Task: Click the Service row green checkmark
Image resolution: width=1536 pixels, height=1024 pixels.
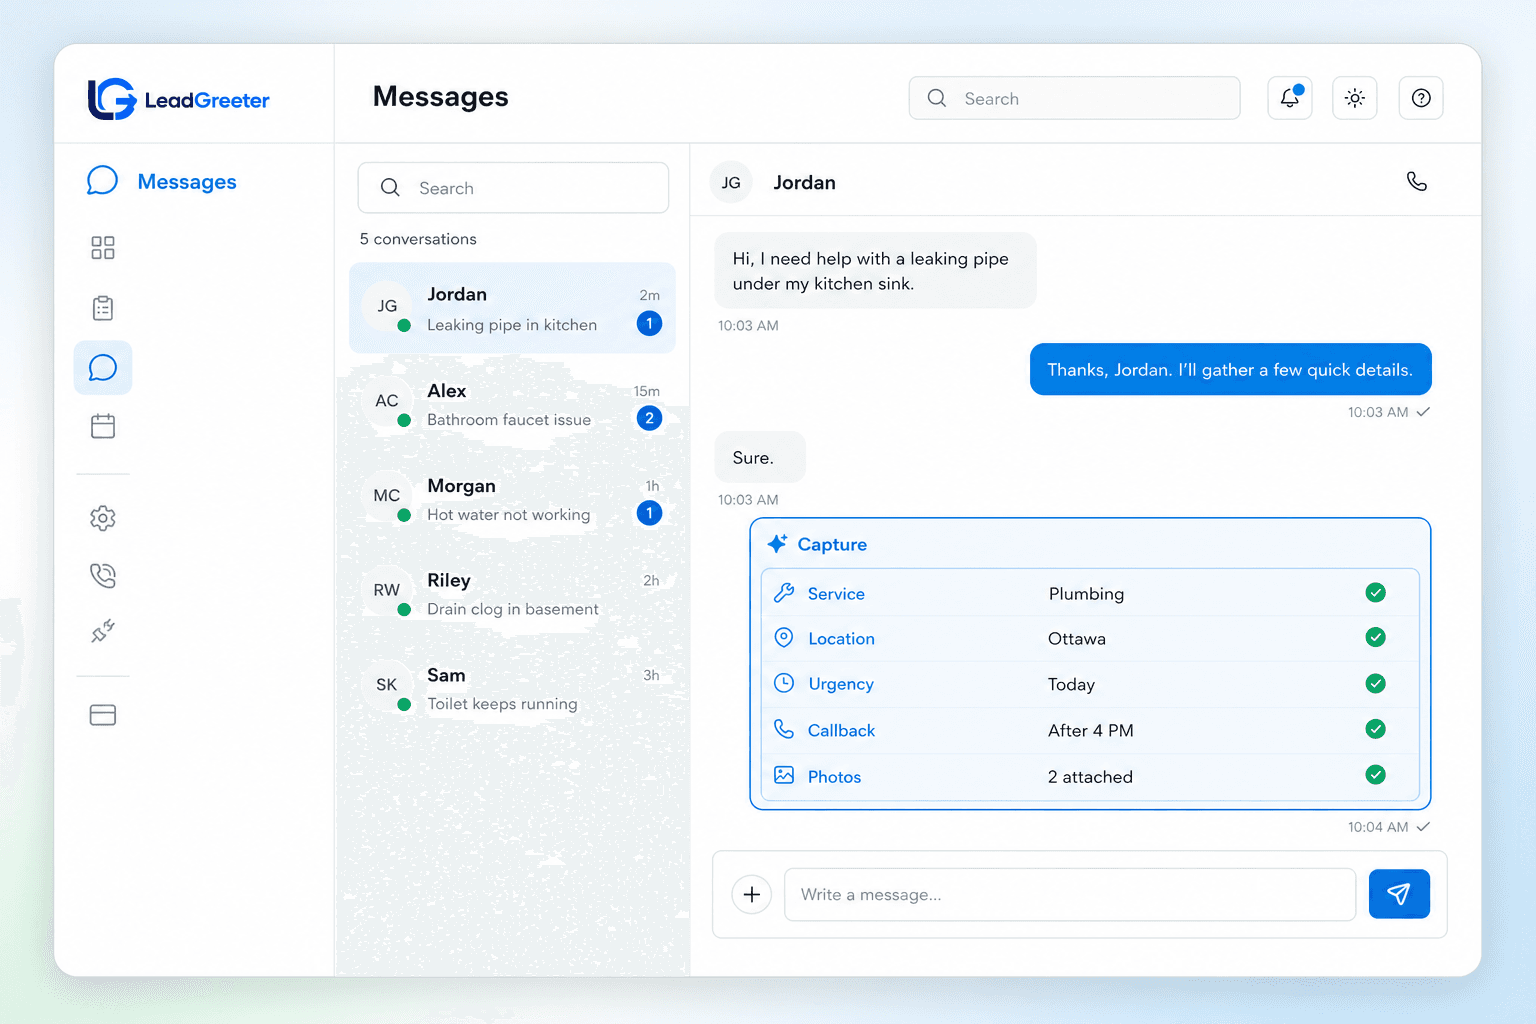Action: click(x=1376, y=593)
